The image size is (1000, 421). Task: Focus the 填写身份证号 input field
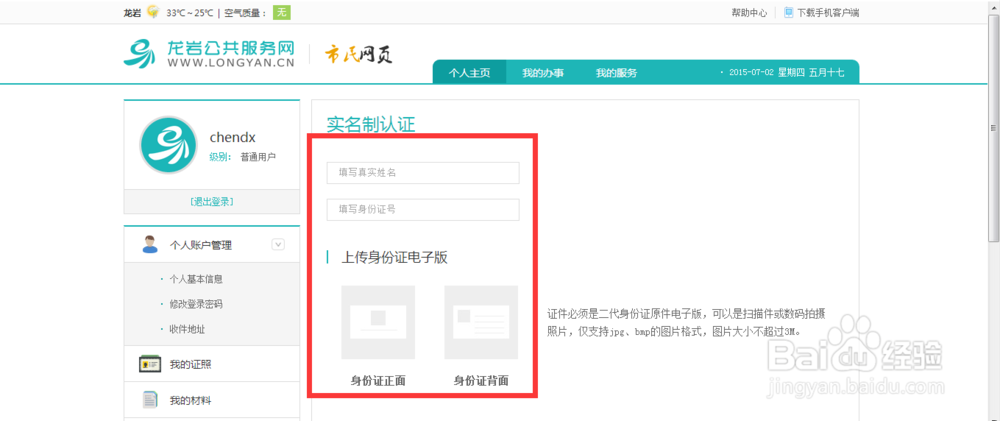[423, 209]
